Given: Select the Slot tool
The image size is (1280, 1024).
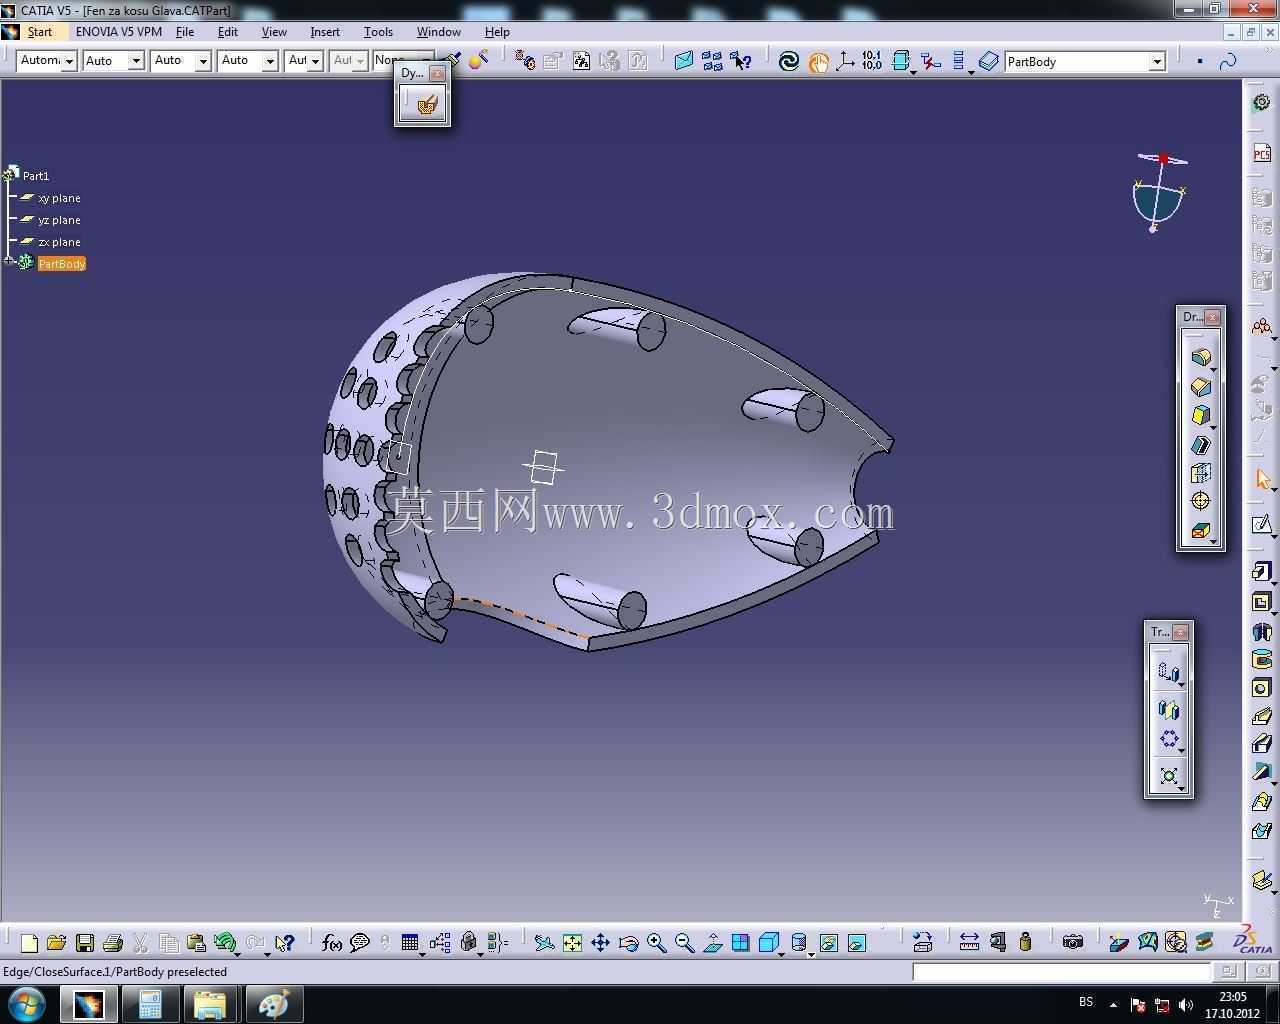Looking at the screenshot, I should [1262, 744].
